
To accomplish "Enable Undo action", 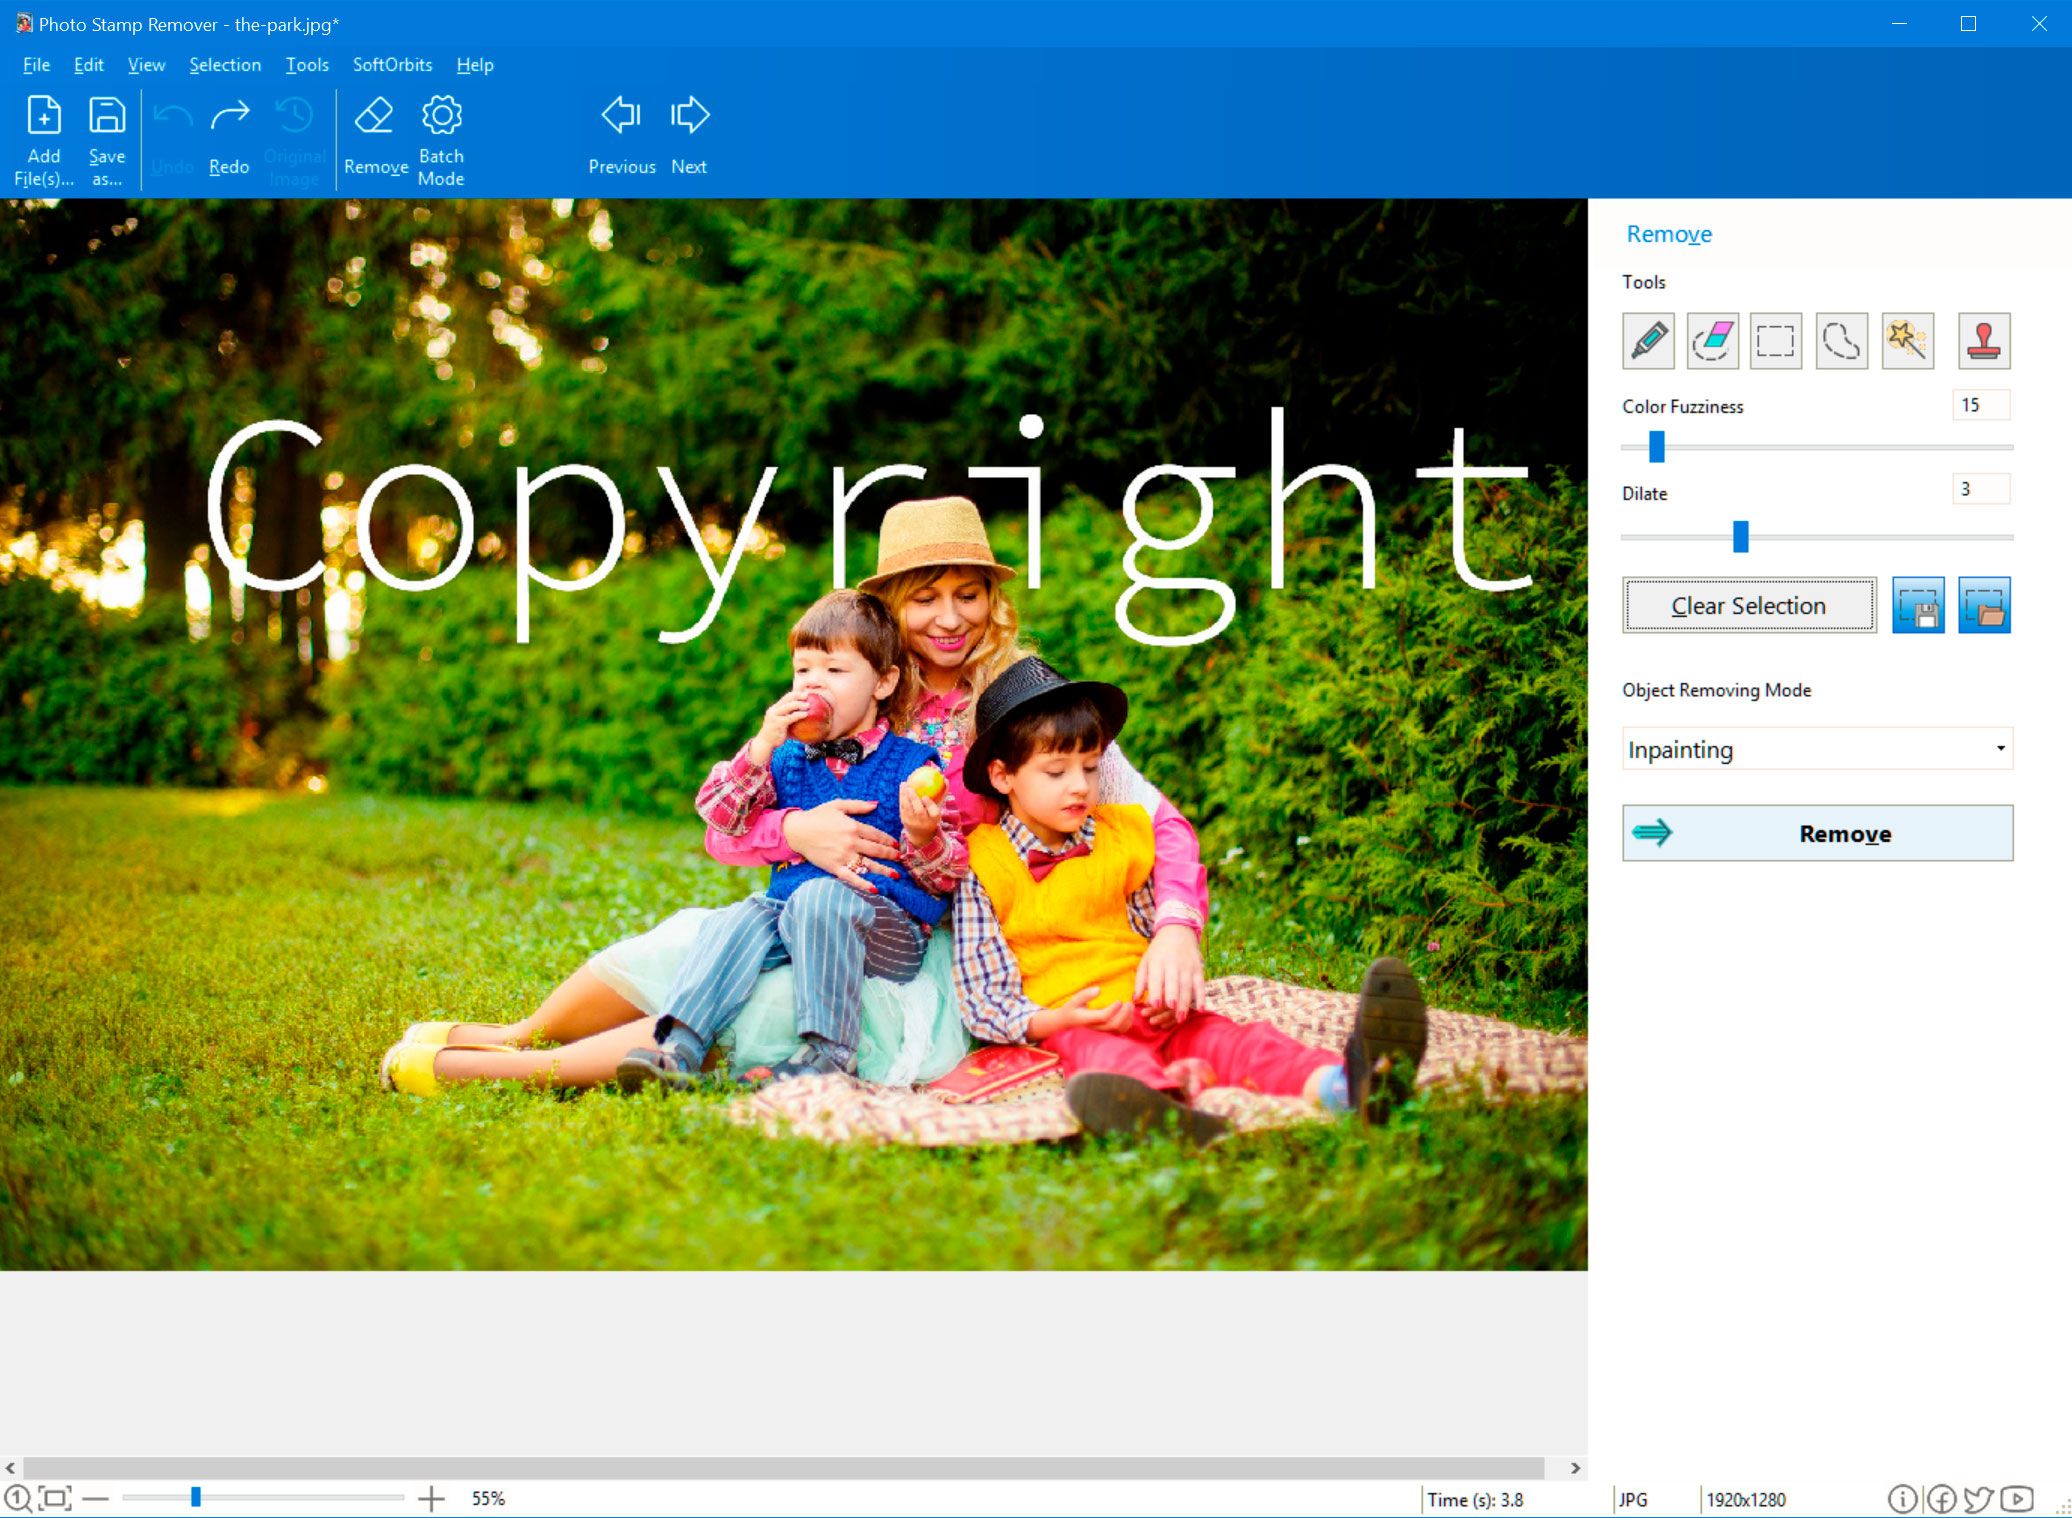I will [172, 135].
